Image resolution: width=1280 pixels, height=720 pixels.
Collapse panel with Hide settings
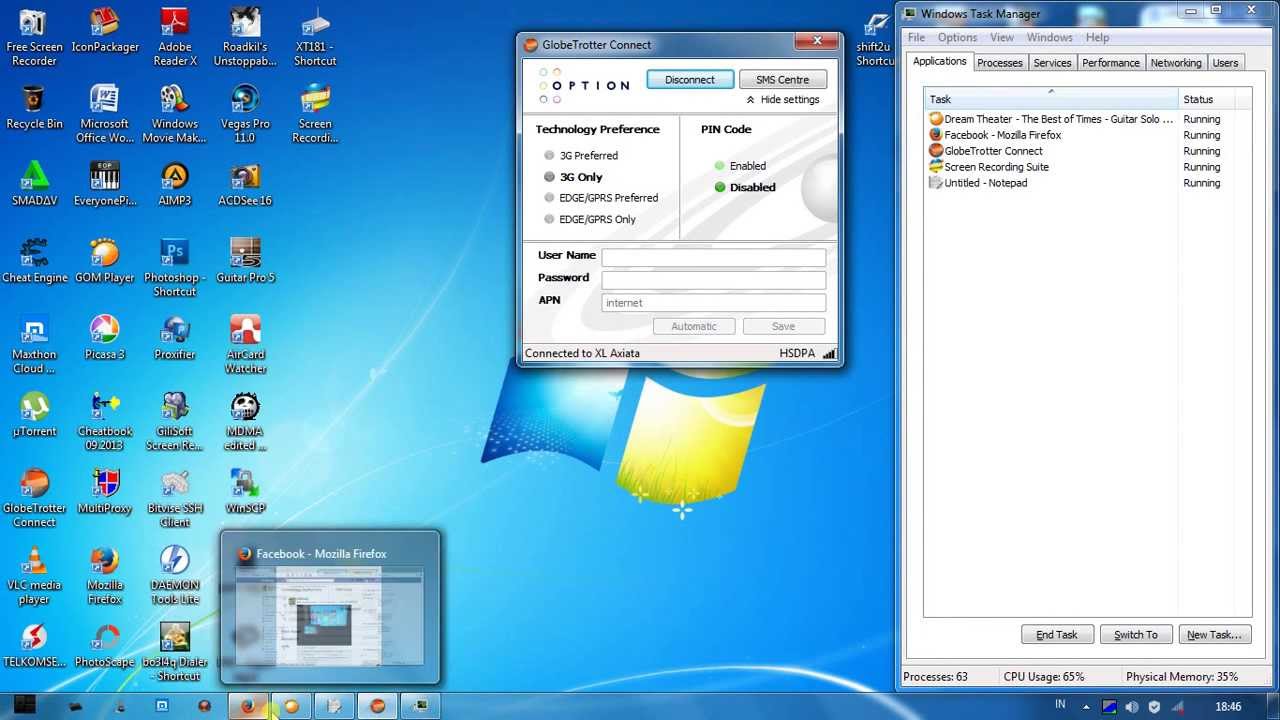[782, 100]
